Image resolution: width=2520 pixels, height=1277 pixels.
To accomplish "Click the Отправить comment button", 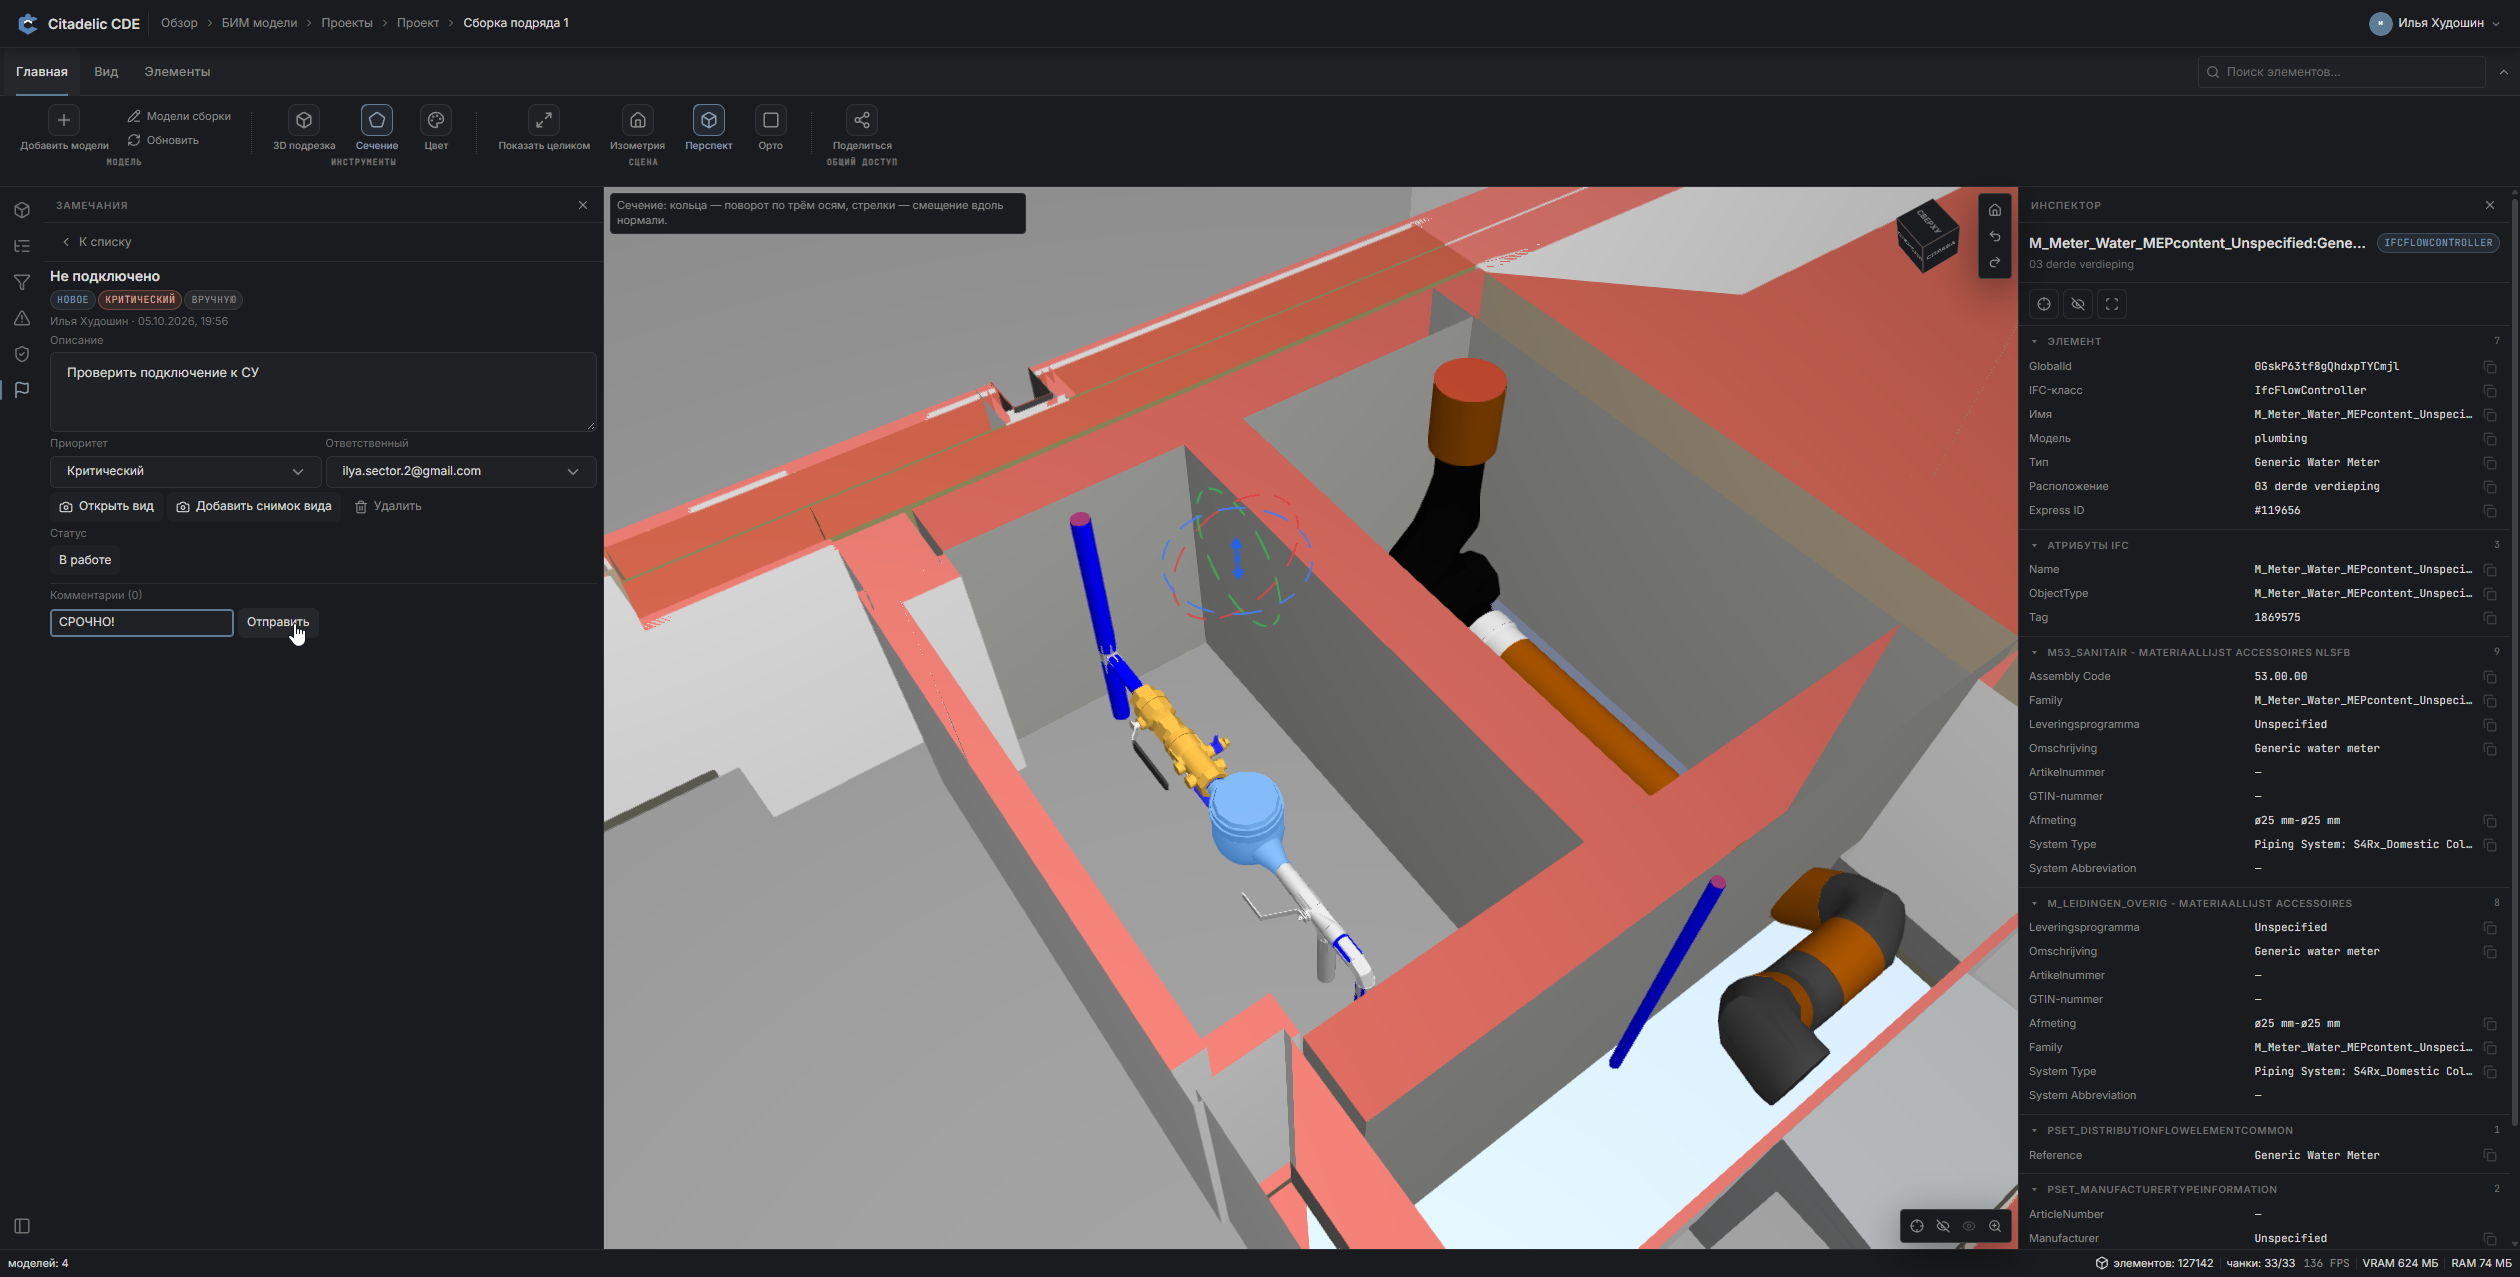I will pyautogui.click(x=278, y=622).
